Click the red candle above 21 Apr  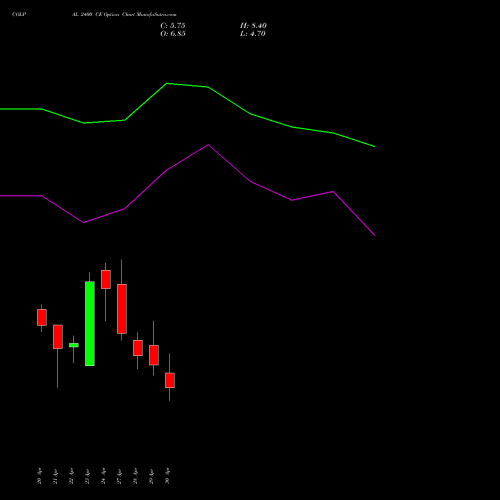58,337
